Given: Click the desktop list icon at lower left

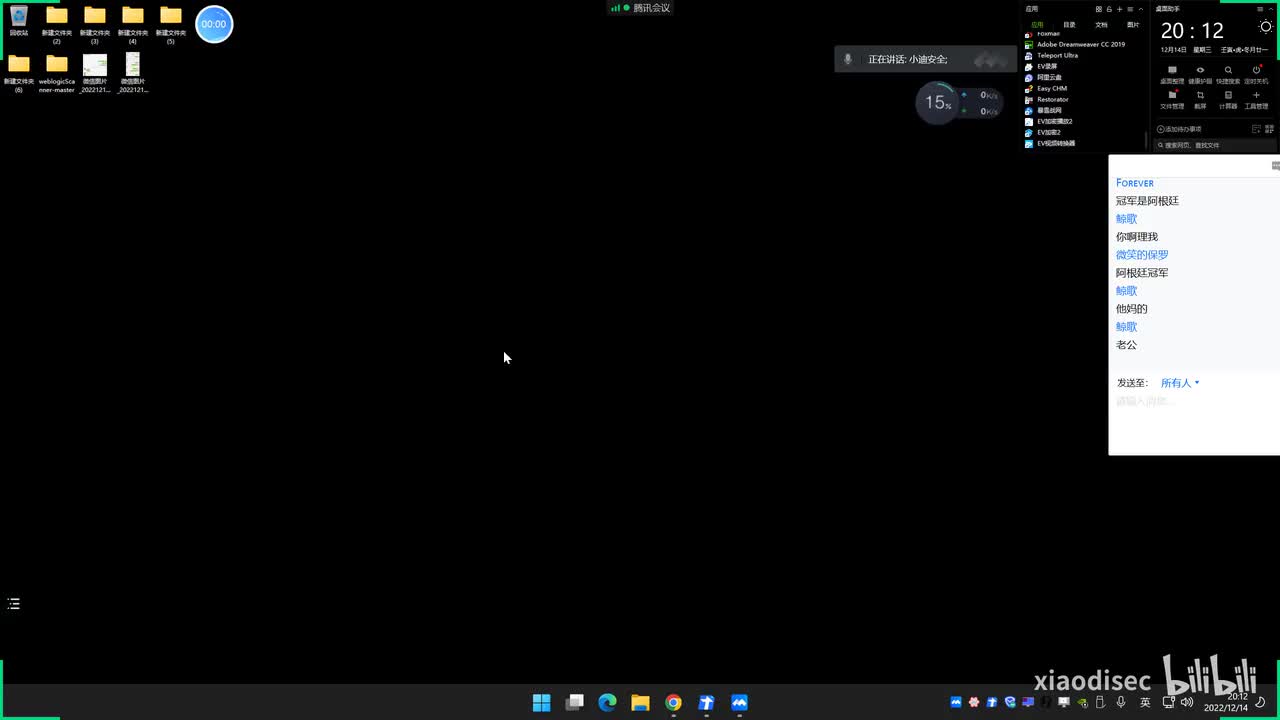Looking at the screenshot, I should tap(14, 604).
